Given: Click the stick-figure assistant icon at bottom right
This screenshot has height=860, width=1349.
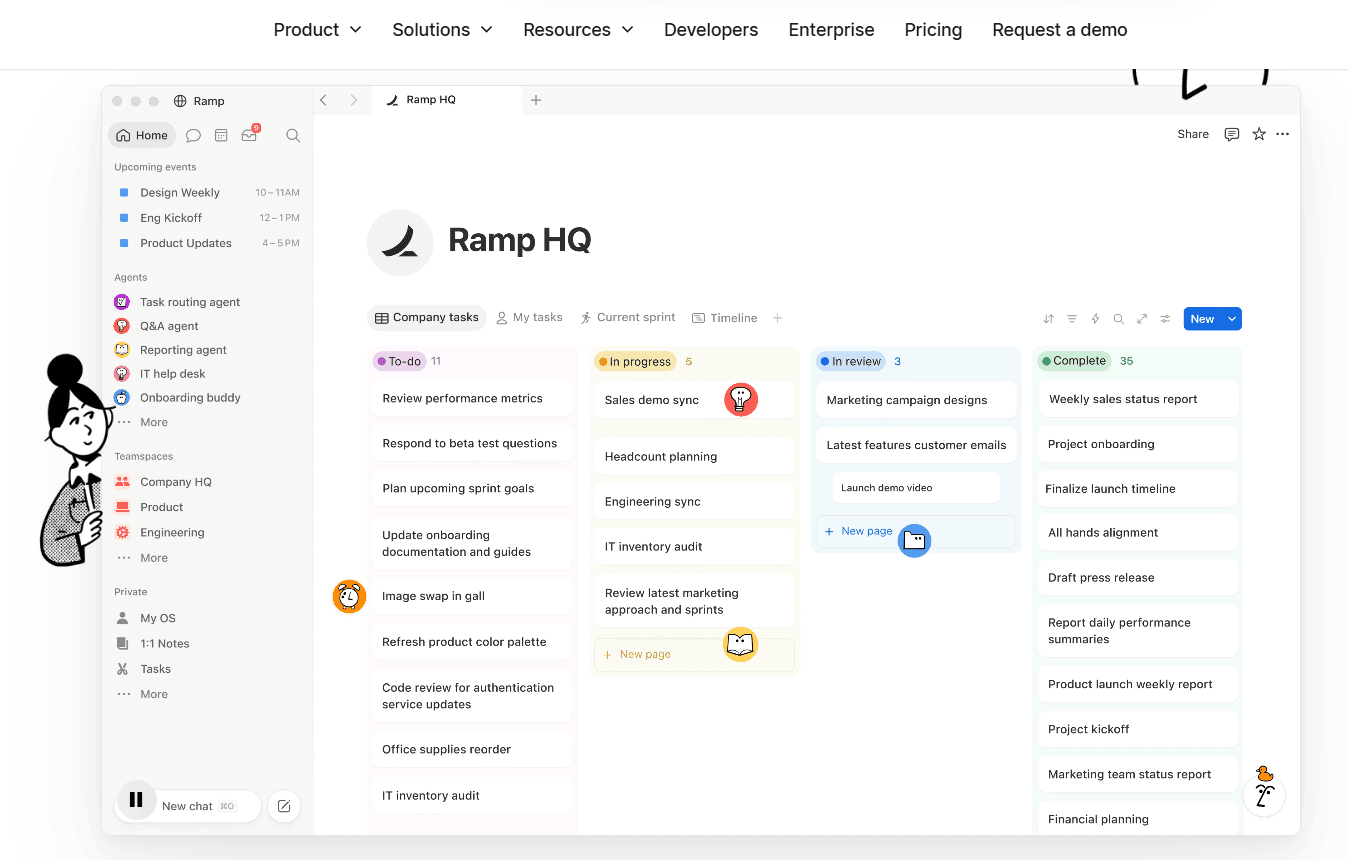Looking at the screenshot, I should pyautogui.click(x=1264, y=794).
